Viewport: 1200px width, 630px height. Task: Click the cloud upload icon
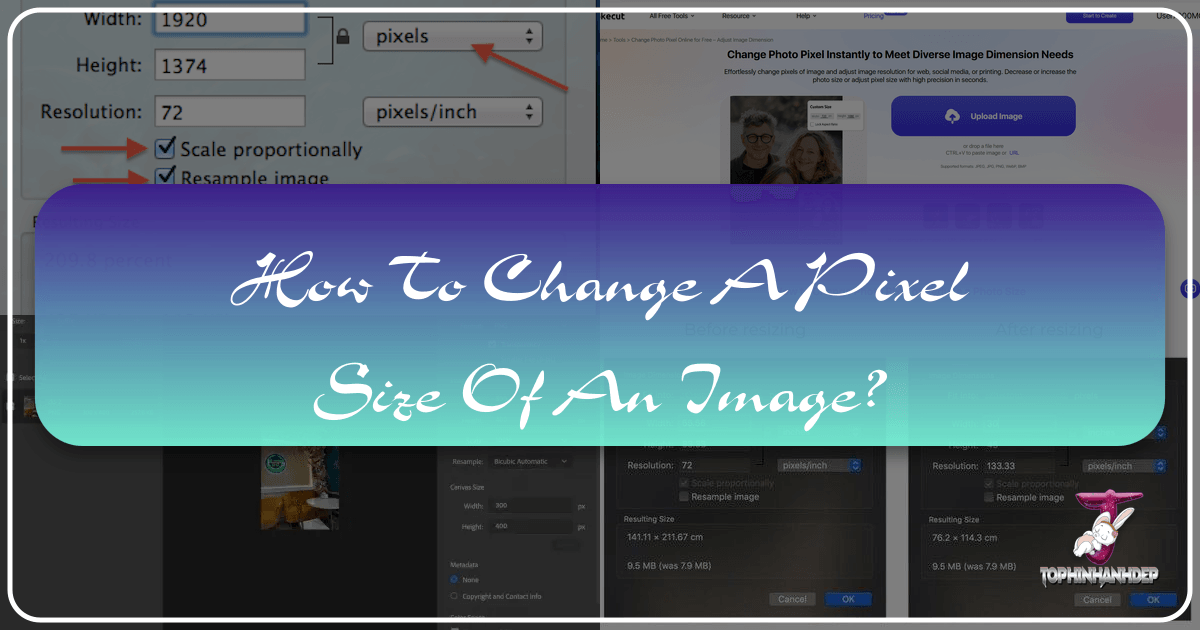pyautogui.click(x=952, y=116)
